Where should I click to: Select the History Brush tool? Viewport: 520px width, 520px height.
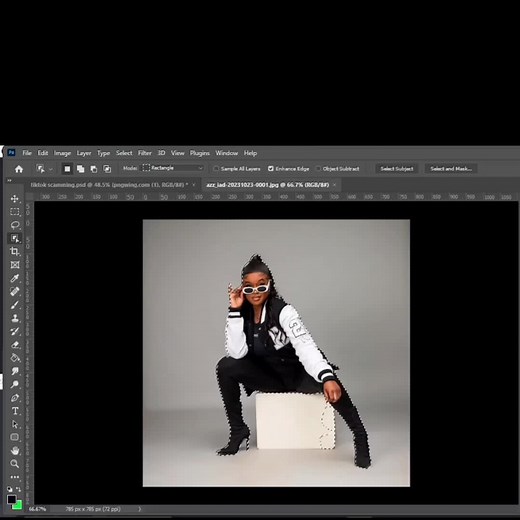click(15, 331)
